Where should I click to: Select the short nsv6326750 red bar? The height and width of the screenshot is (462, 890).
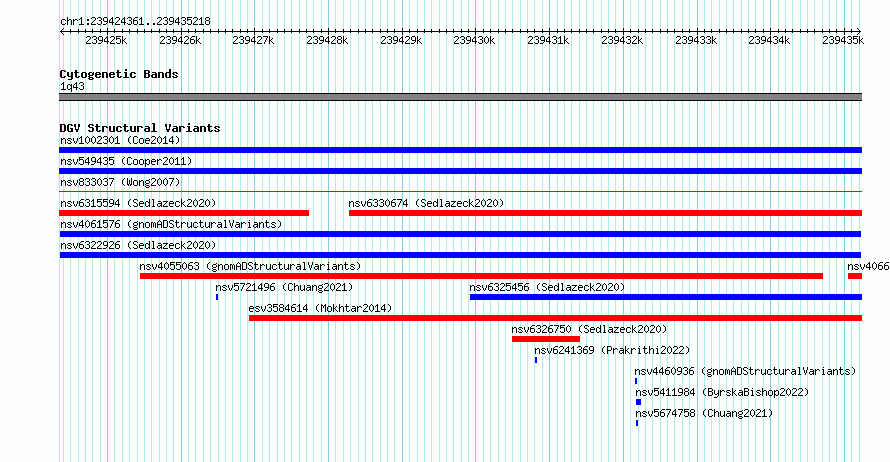(x=545, y=339)
